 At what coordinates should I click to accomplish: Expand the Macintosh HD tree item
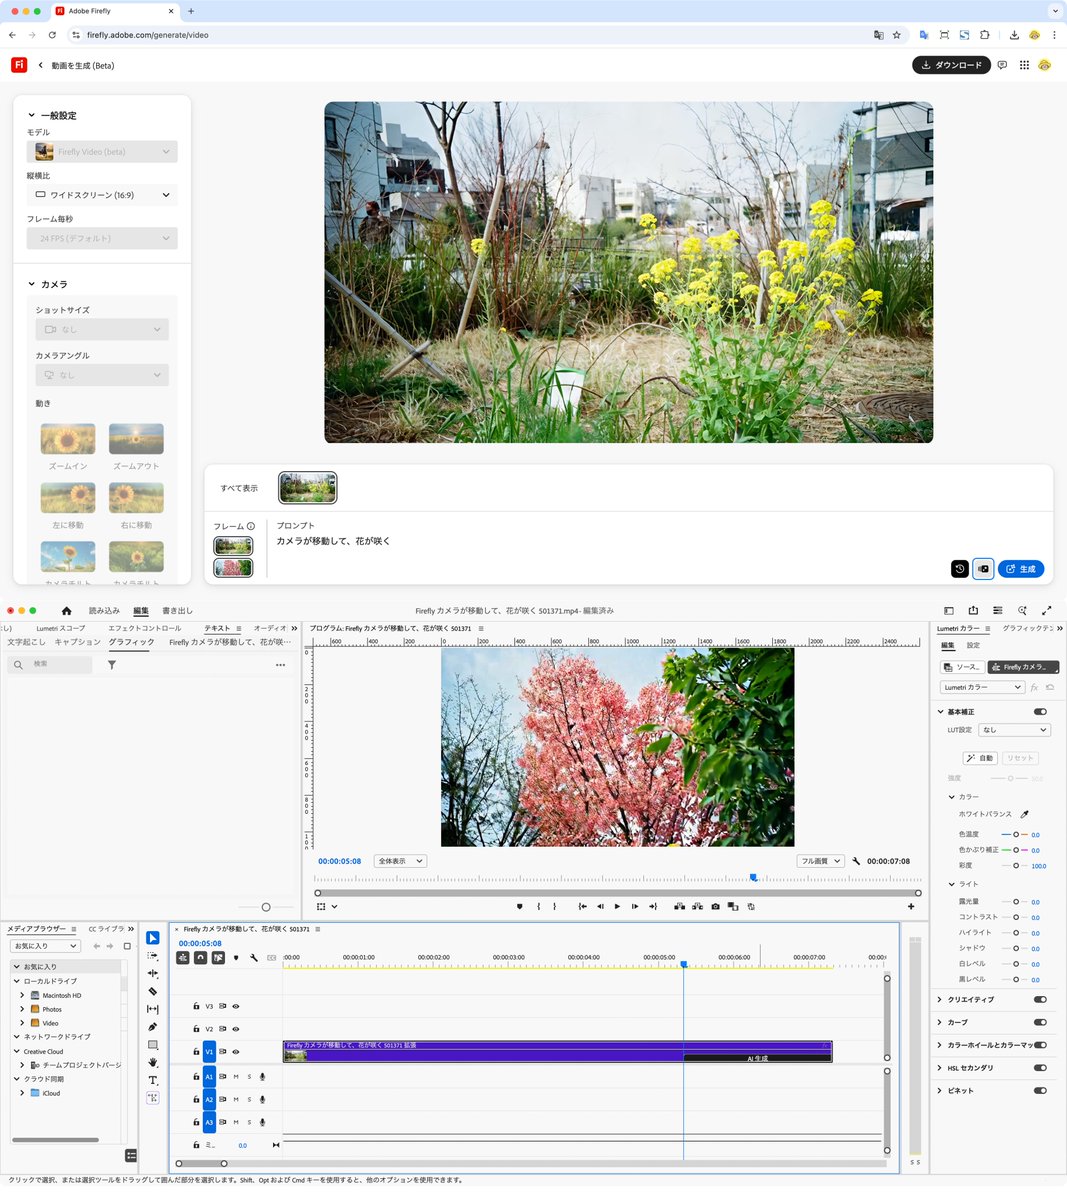click(22, 996)
